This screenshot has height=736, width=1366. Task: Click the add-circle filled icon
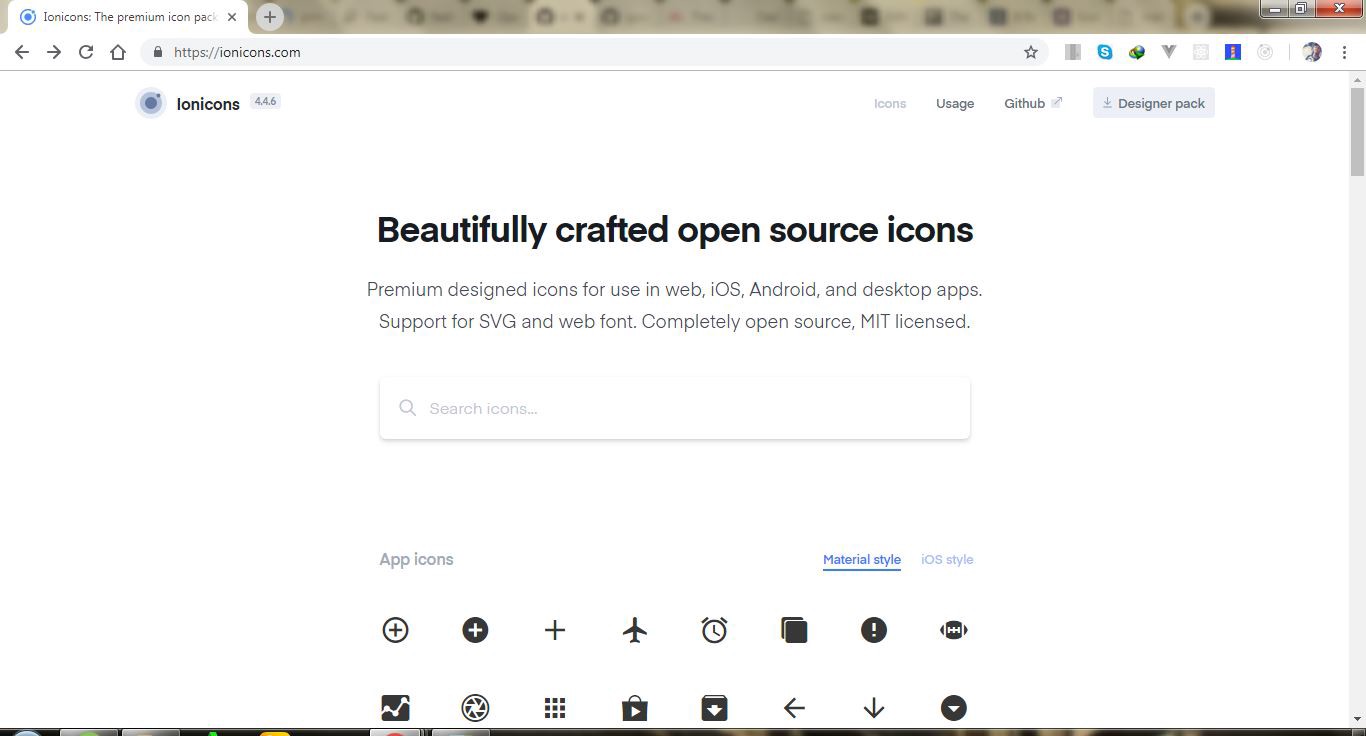click(475, 630)
